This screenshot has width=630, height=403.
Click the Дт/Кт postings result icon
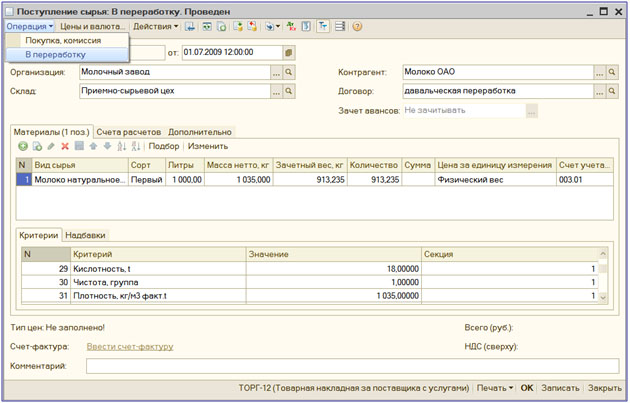pyautogui.click(x=291, y=27)
